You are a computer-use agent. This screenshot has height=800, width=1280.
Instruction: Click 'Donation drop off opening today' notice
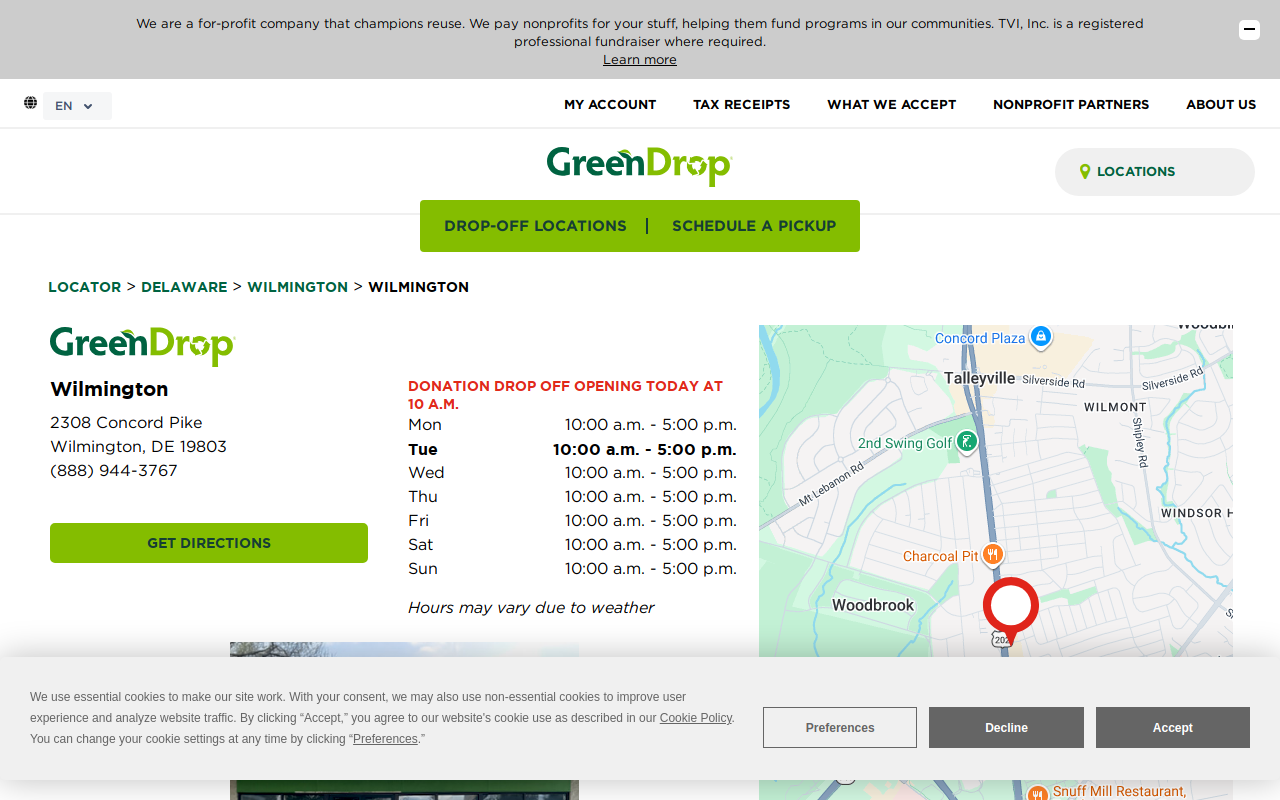pos(566,395)
